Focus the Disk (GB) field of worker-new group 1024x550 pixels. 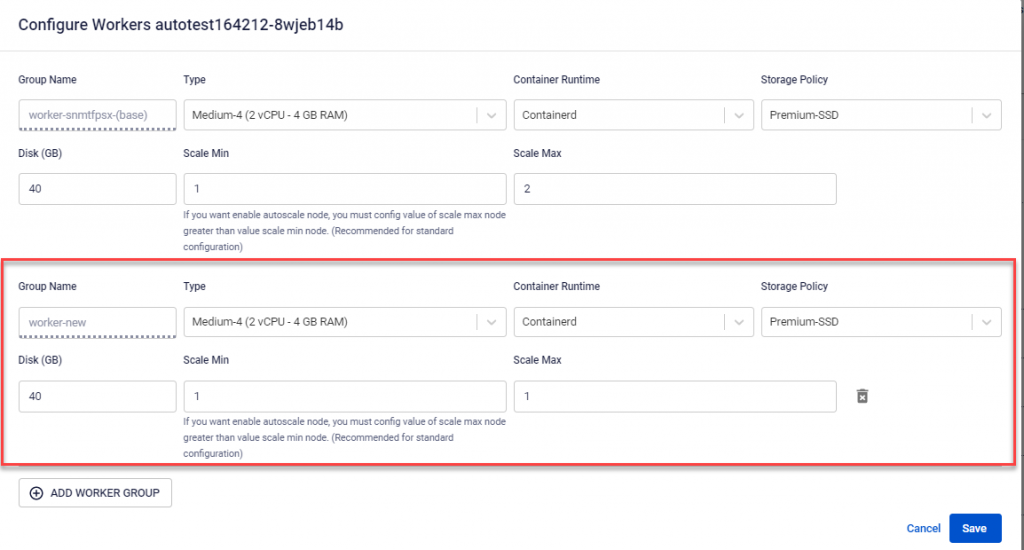click(x=97, y=396)
